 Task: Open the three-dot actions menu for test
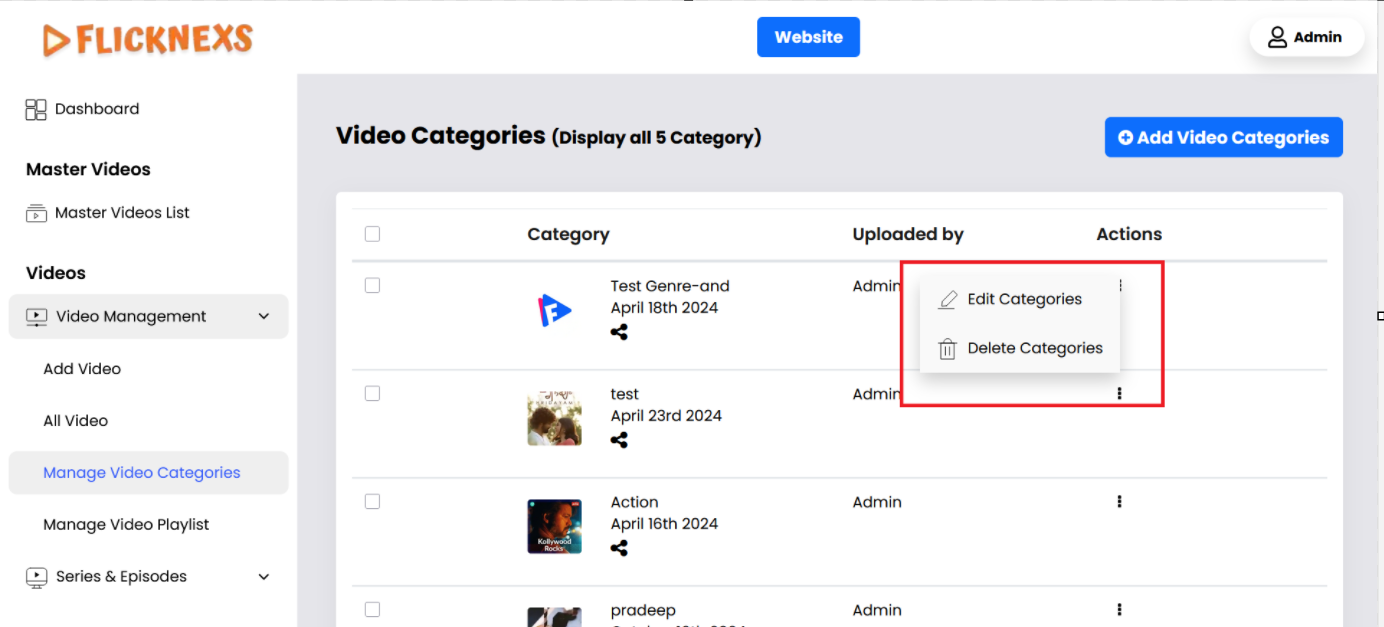pyautogui.click(x=1119, y=394)
